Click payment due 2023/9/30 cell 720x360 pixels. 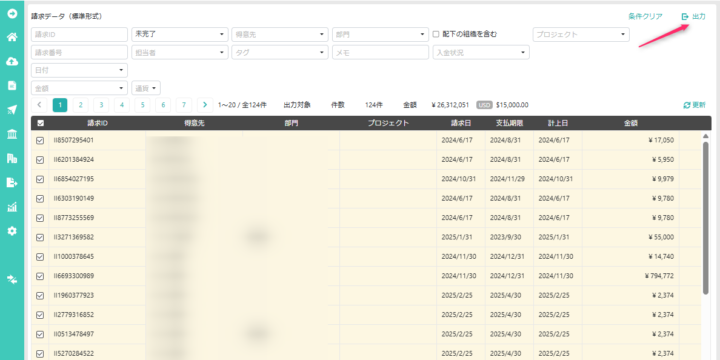(x=509, y=237)
